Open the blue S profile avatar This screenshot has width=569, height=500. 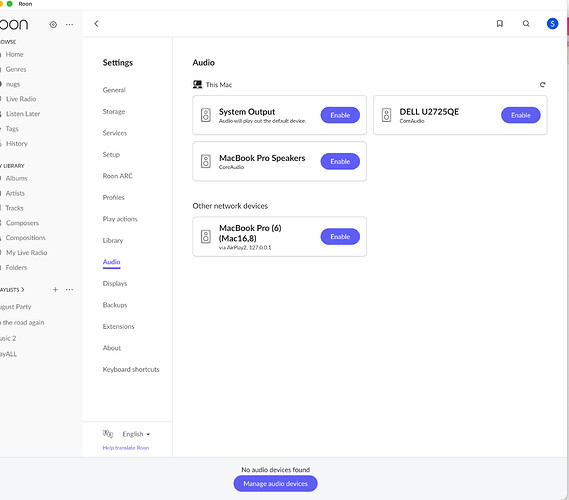(x=552, y=24)
